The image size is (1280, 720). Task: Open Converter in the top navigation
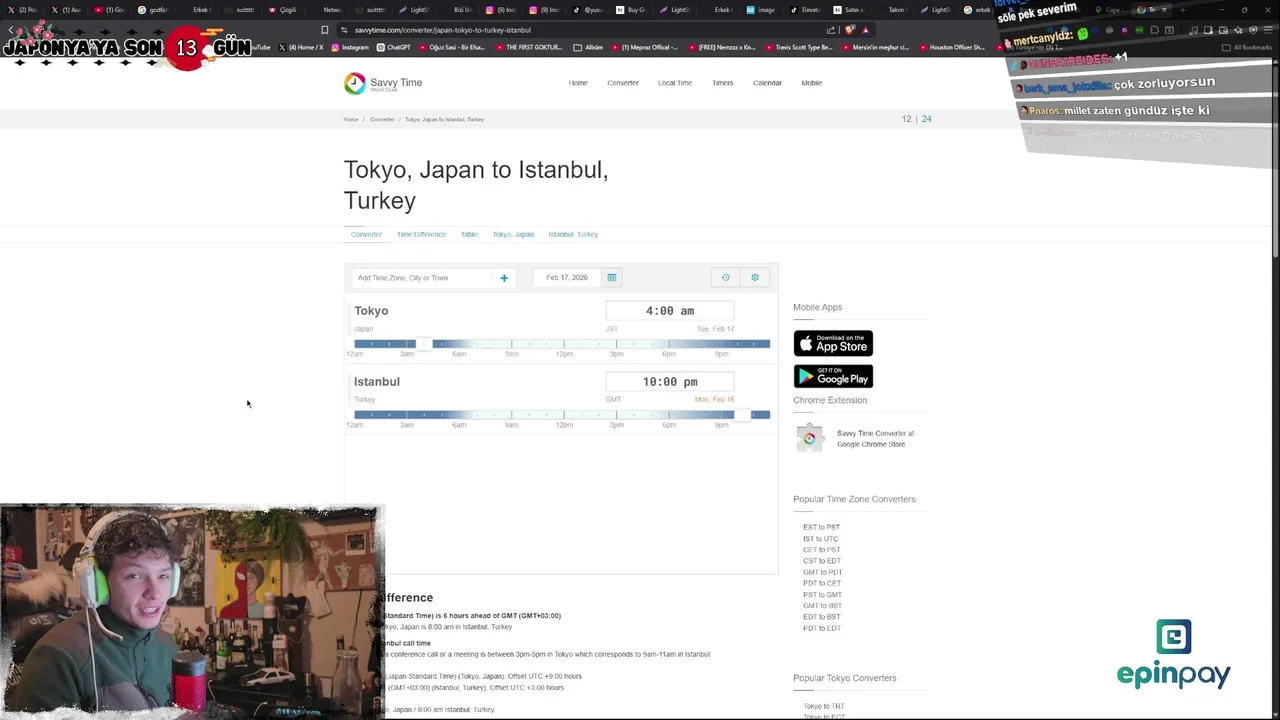click(623, 83)
